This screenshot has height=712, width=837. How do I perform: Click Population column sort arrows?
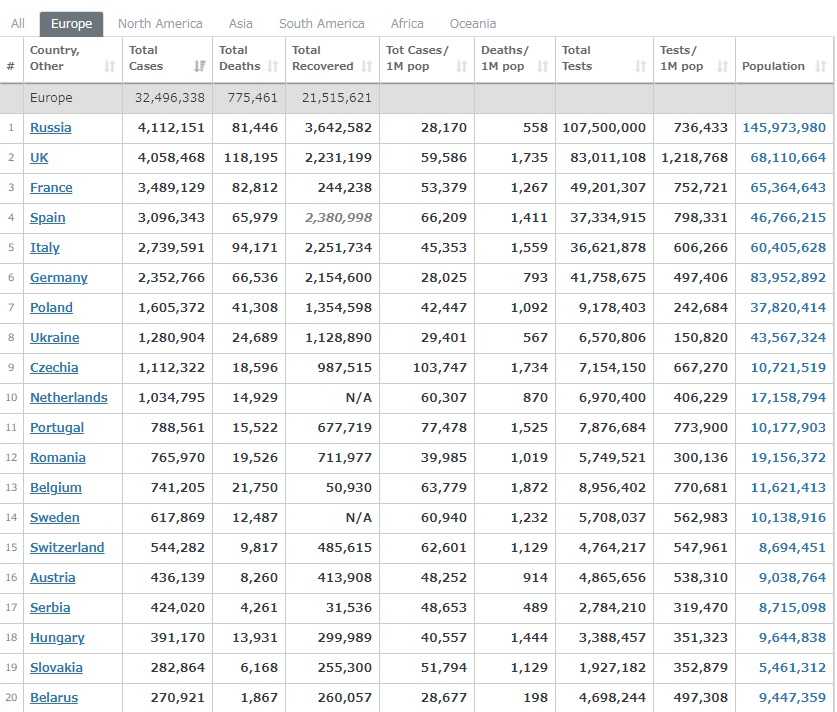click(821, 67)
